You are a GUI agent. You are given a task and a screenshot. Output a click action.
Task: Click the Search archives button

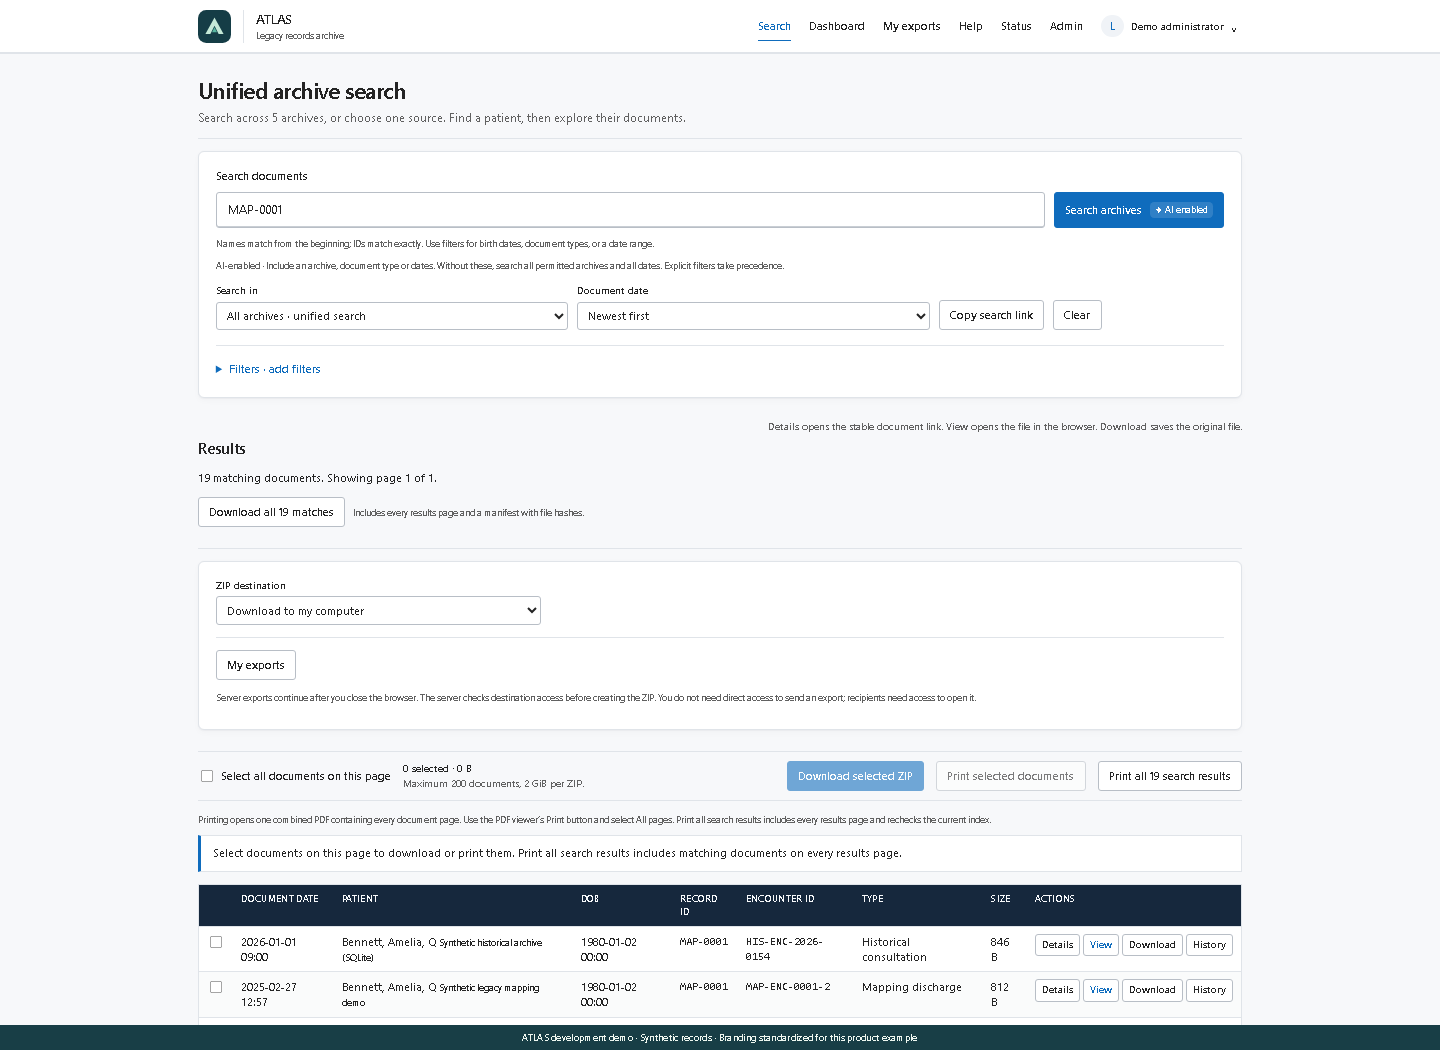coord(1139,210)
